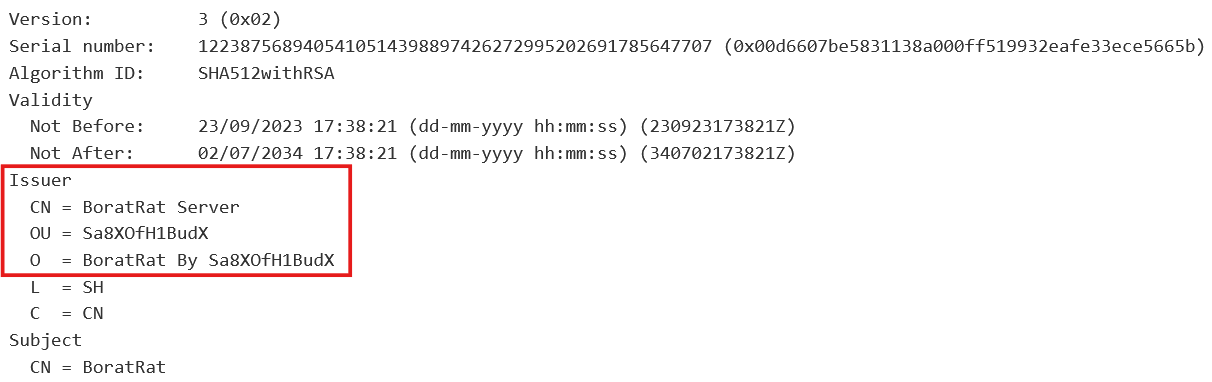Select the Serial number label

[82, 46]
